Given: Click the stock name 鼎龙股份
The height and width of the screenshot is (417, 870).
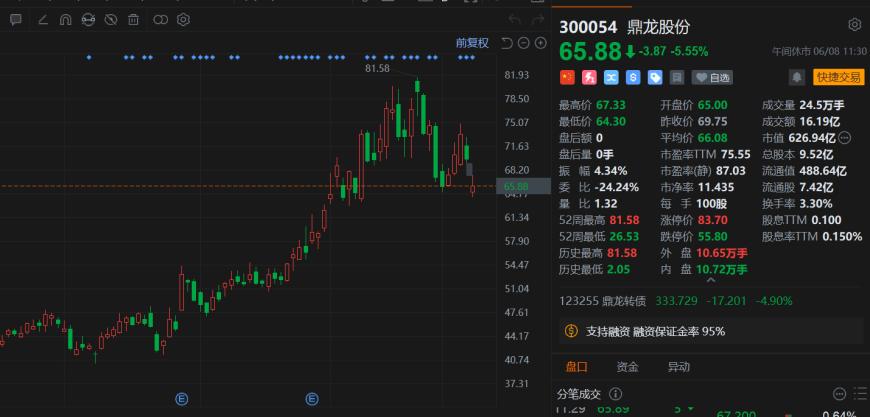Looking at the screenshot, I should (659, 27).
